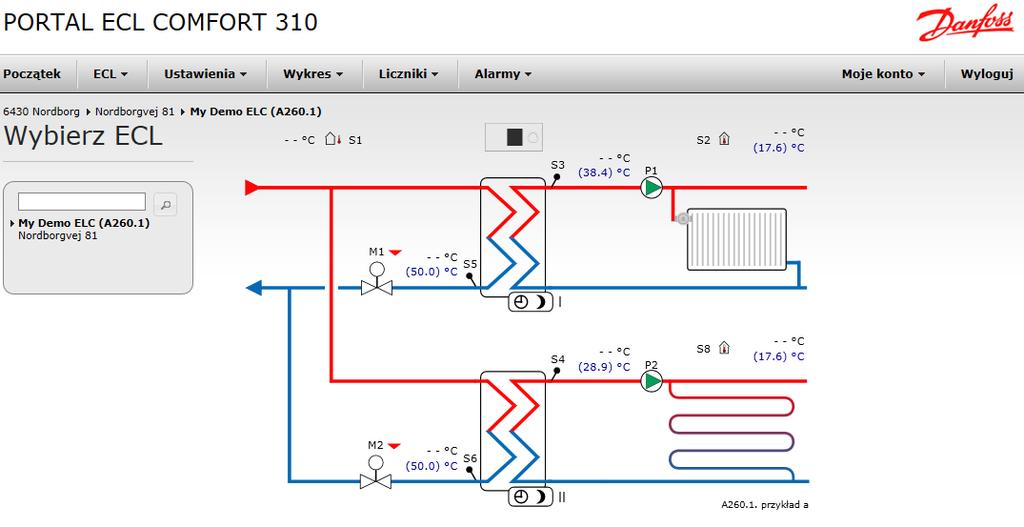Click the lower heat exchanger symbol

click(x=513, y=431)
